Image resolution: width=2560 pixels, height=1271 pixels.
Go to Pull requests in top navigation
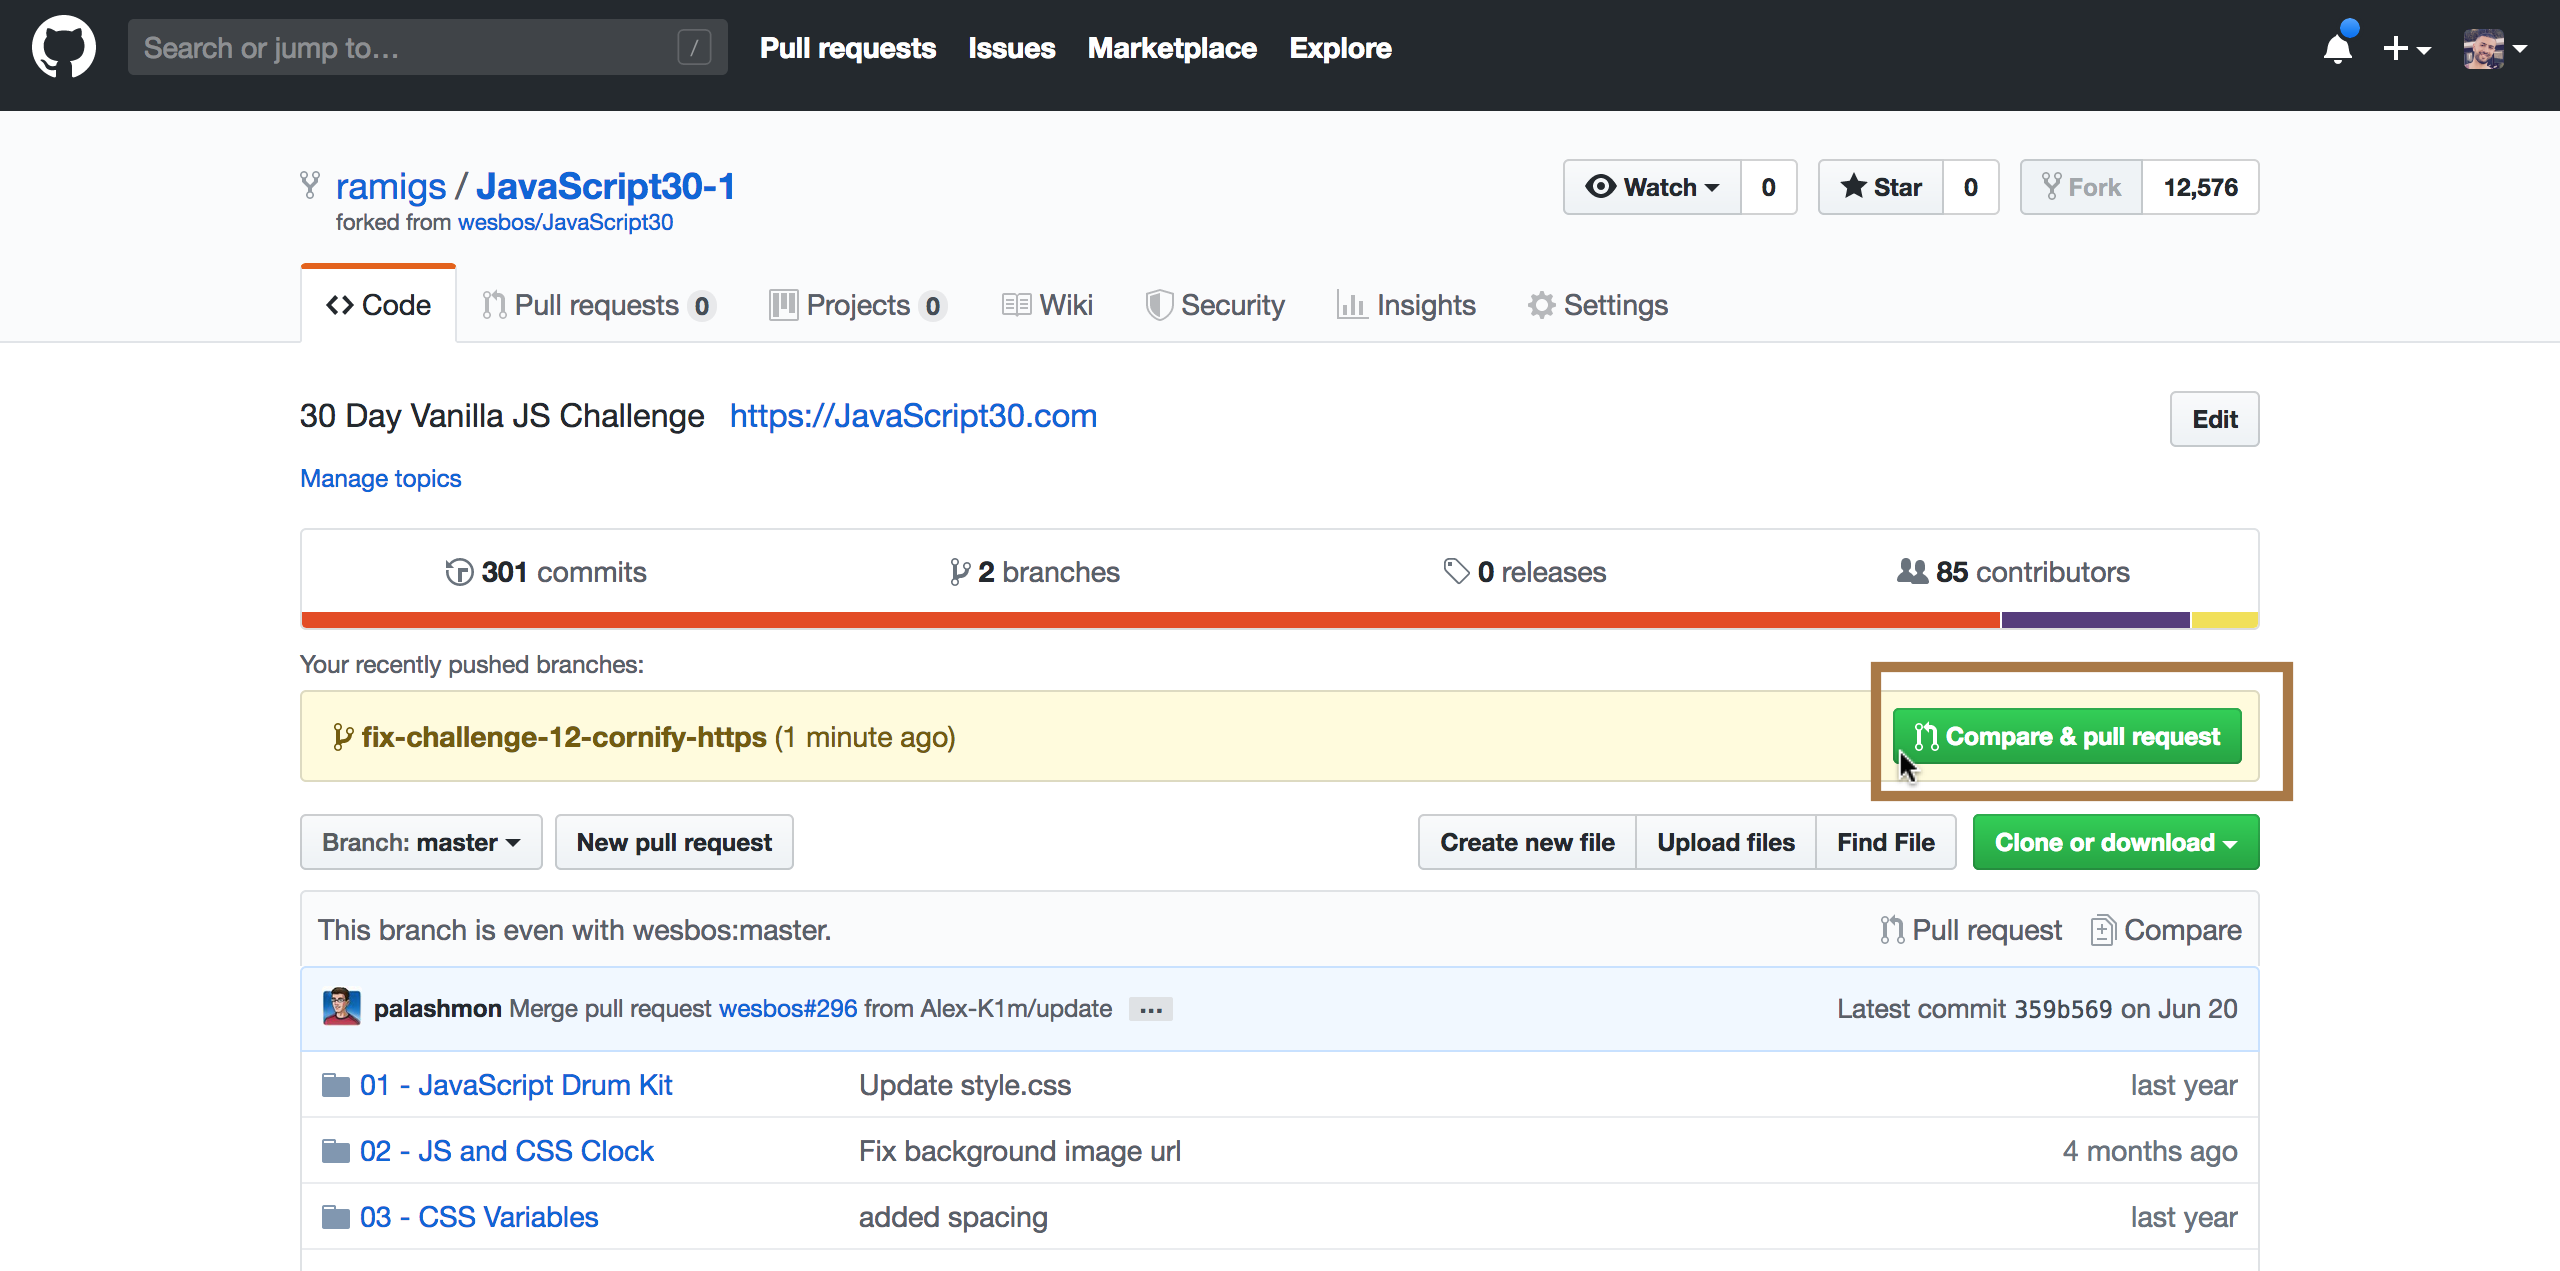pos(847,48)
